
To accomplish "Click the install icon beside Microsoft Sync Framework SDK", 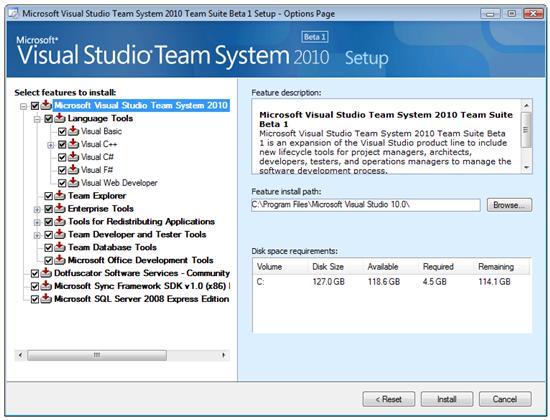I will (46, 286).
